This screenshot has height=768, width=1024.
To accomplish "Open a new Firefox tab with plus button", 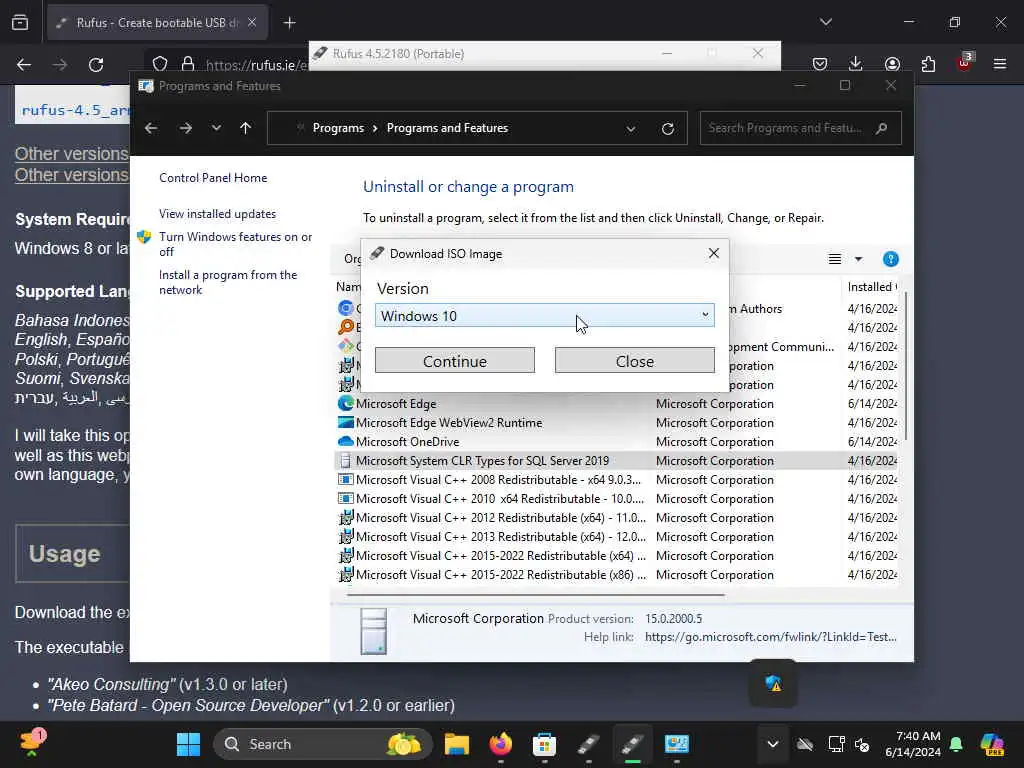I will pyautogui.click(x=289, y=23).
